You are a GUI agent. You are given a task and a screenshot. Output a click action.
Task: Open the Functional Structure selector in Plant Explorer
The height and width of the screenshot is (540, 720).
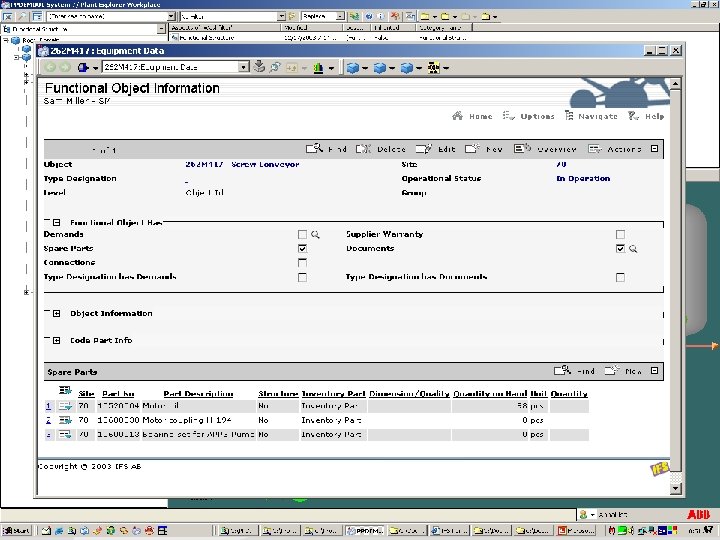pyautogui.click(x=84, y=29)
